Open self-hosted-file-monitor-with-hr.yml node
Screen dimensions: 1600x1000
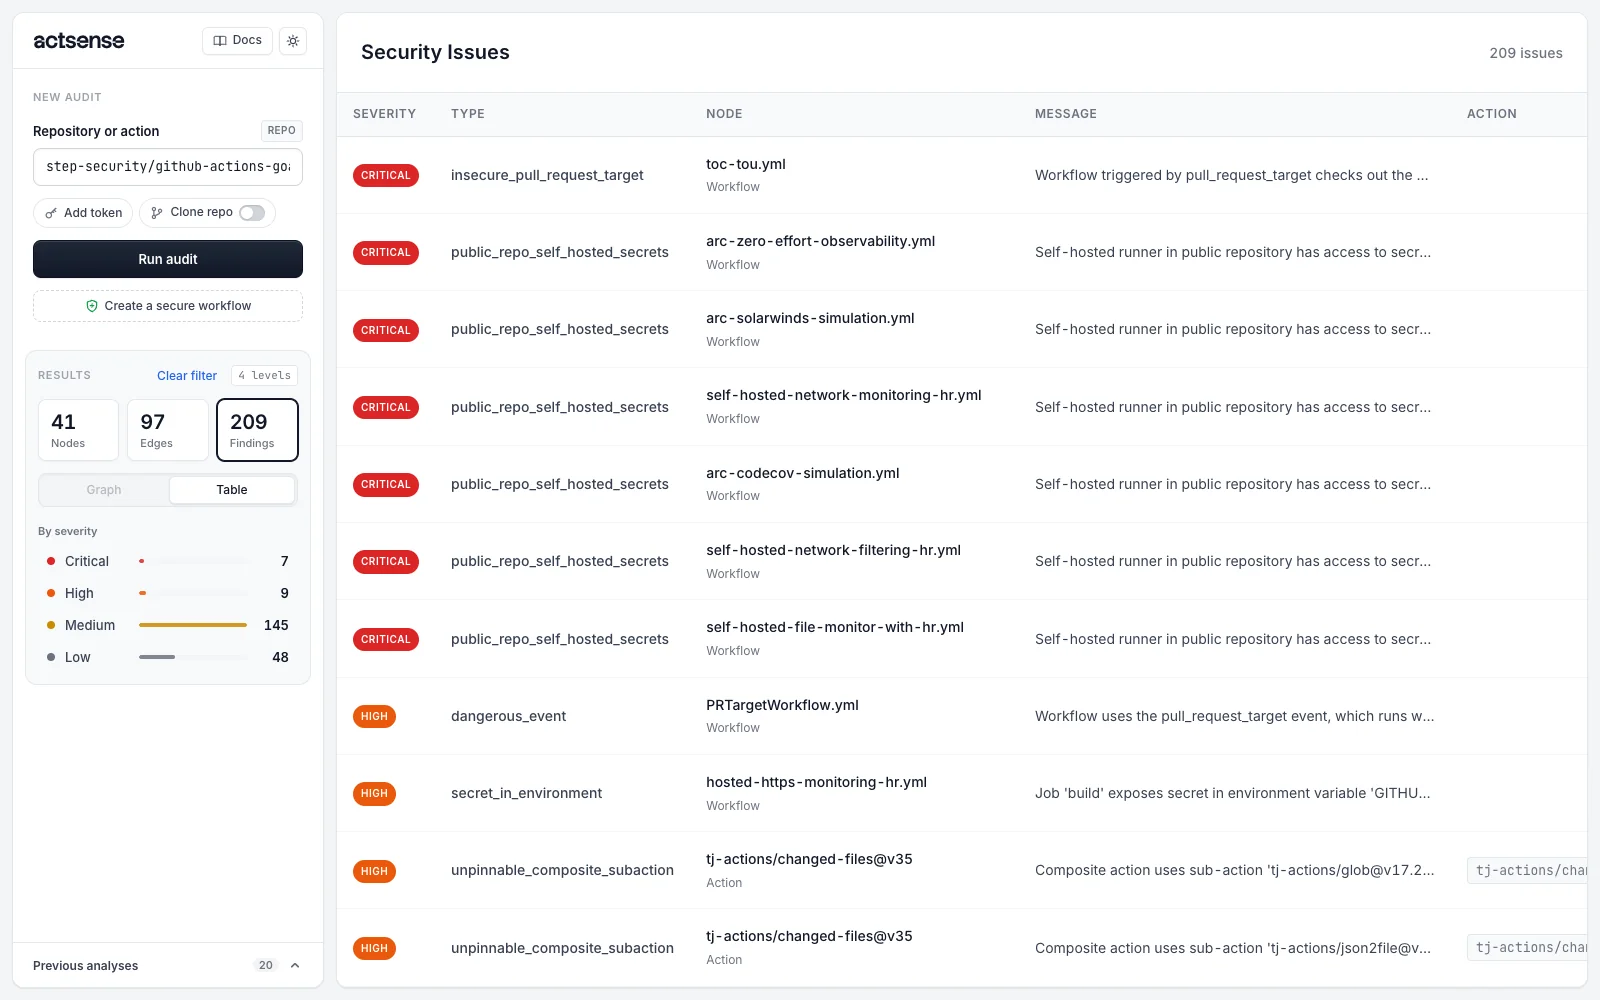pos(835,627)
